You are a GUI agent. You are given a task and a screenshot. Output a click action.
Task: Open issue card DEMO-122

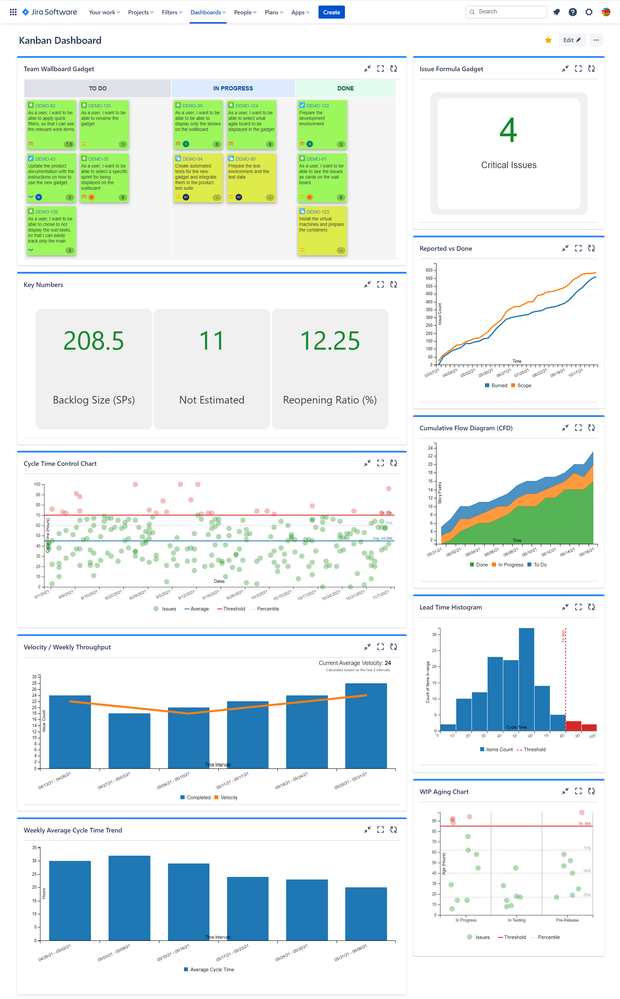[322, 124]
